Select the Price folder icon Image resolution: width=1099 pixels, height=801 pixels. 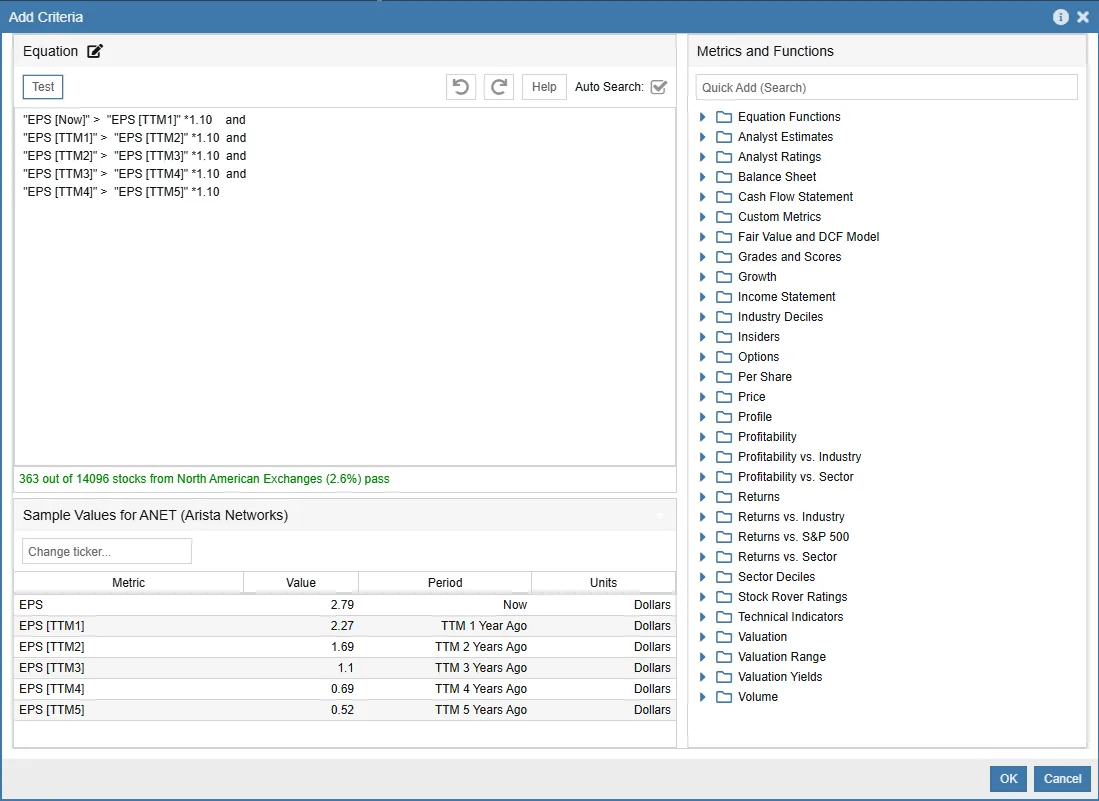click(724, 397)
